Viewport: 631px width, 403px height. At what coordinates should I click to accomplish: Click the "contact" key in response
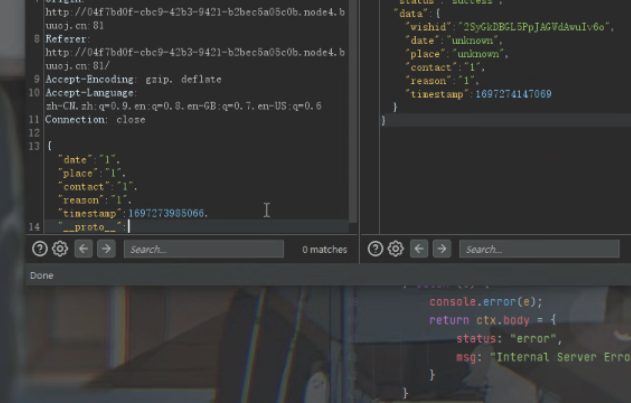point(431,67)
